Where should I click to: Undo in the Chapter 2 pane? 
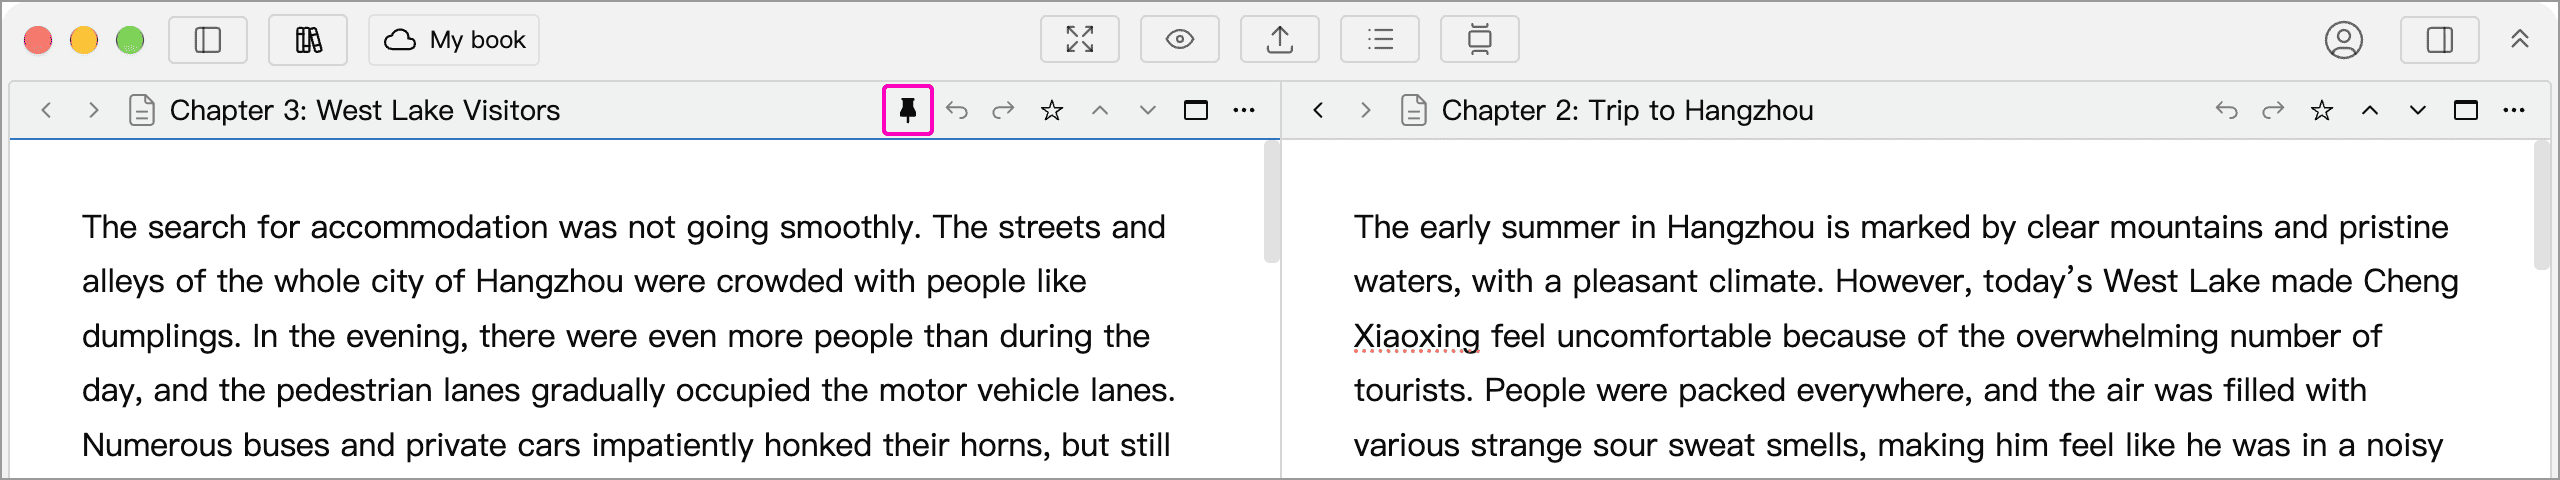click(2227, 110)
